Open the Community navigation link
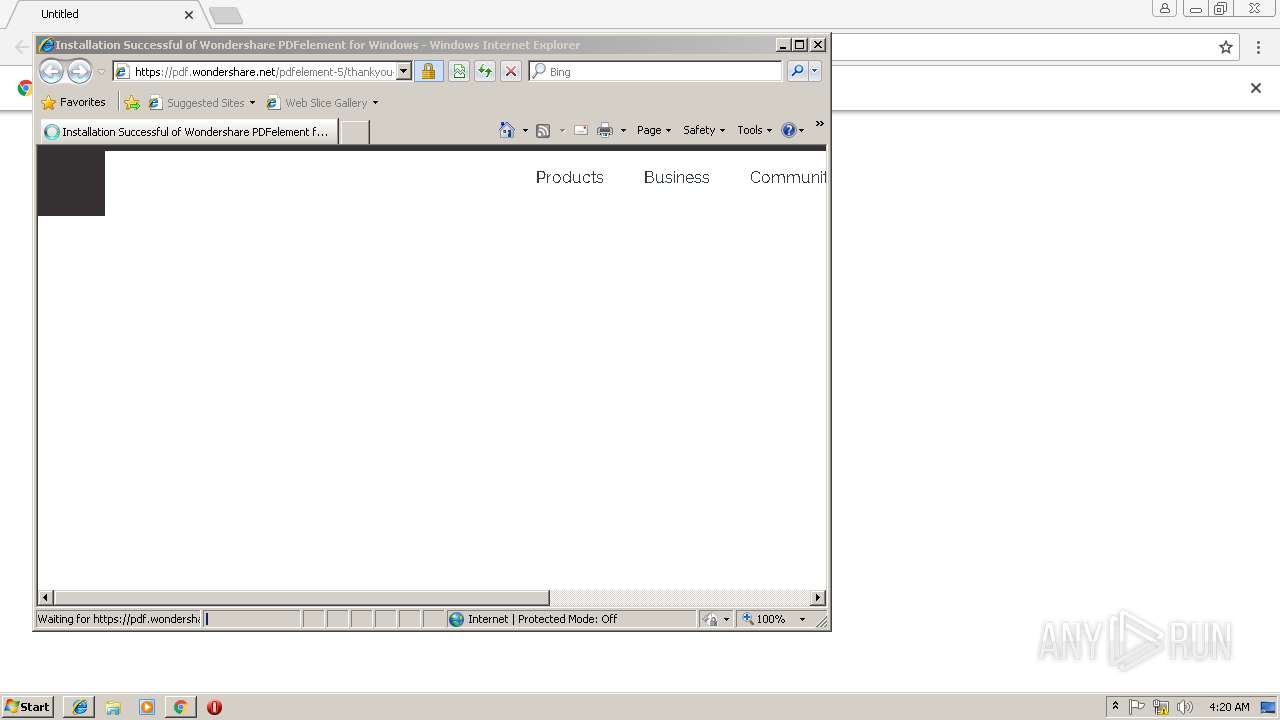Image resolution: width=1280 pixels, height=720 pixels. 788,177
